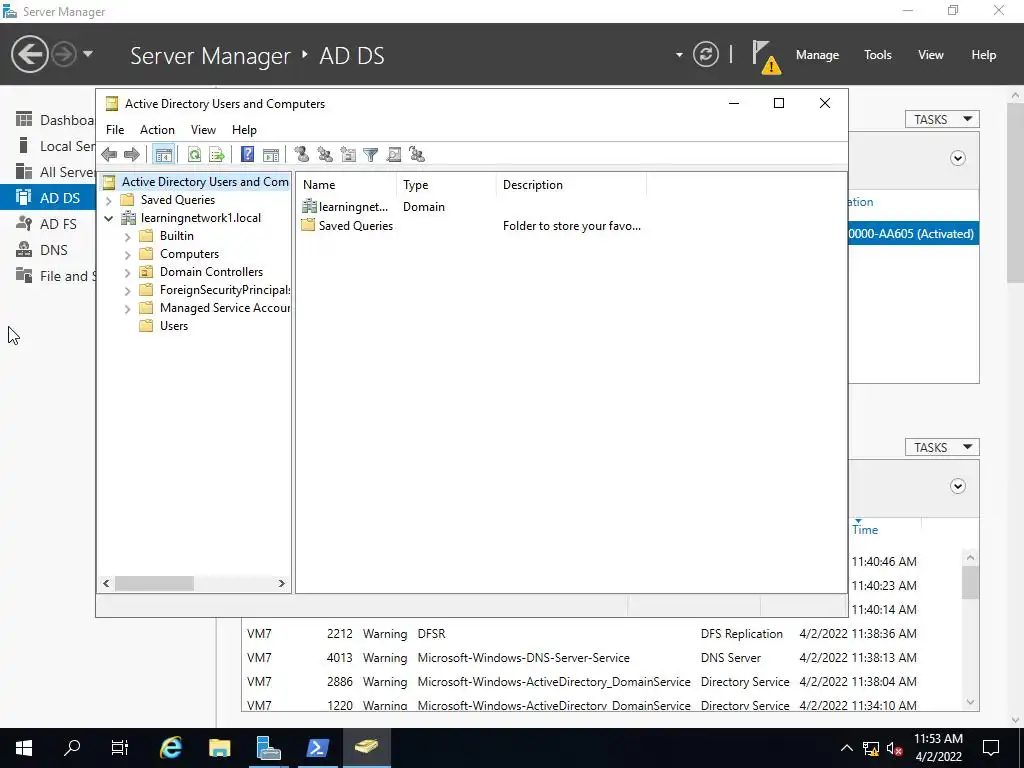Expand Domain Controllers node
This screenshot has width=1024, height=768.
click(128, 272)
